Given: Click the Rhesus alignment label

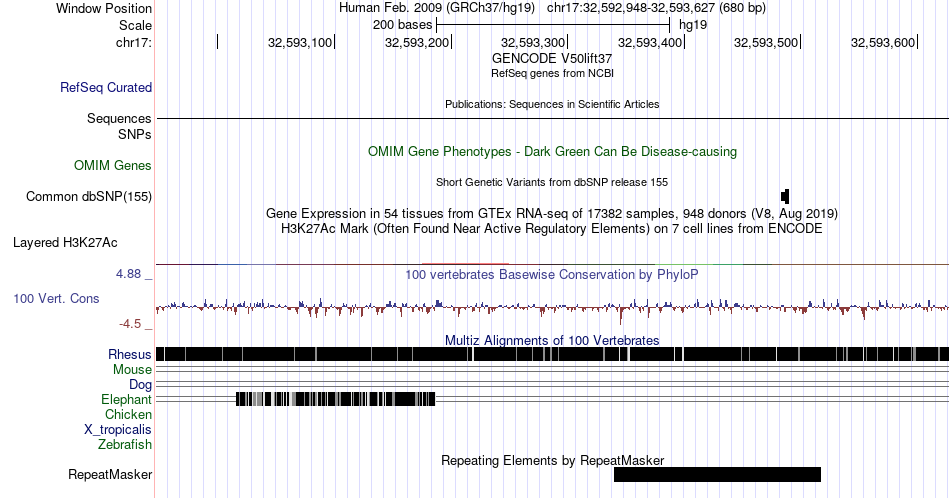Looking at the screenshot, I should pyautogui.click(x=130, y=354).
